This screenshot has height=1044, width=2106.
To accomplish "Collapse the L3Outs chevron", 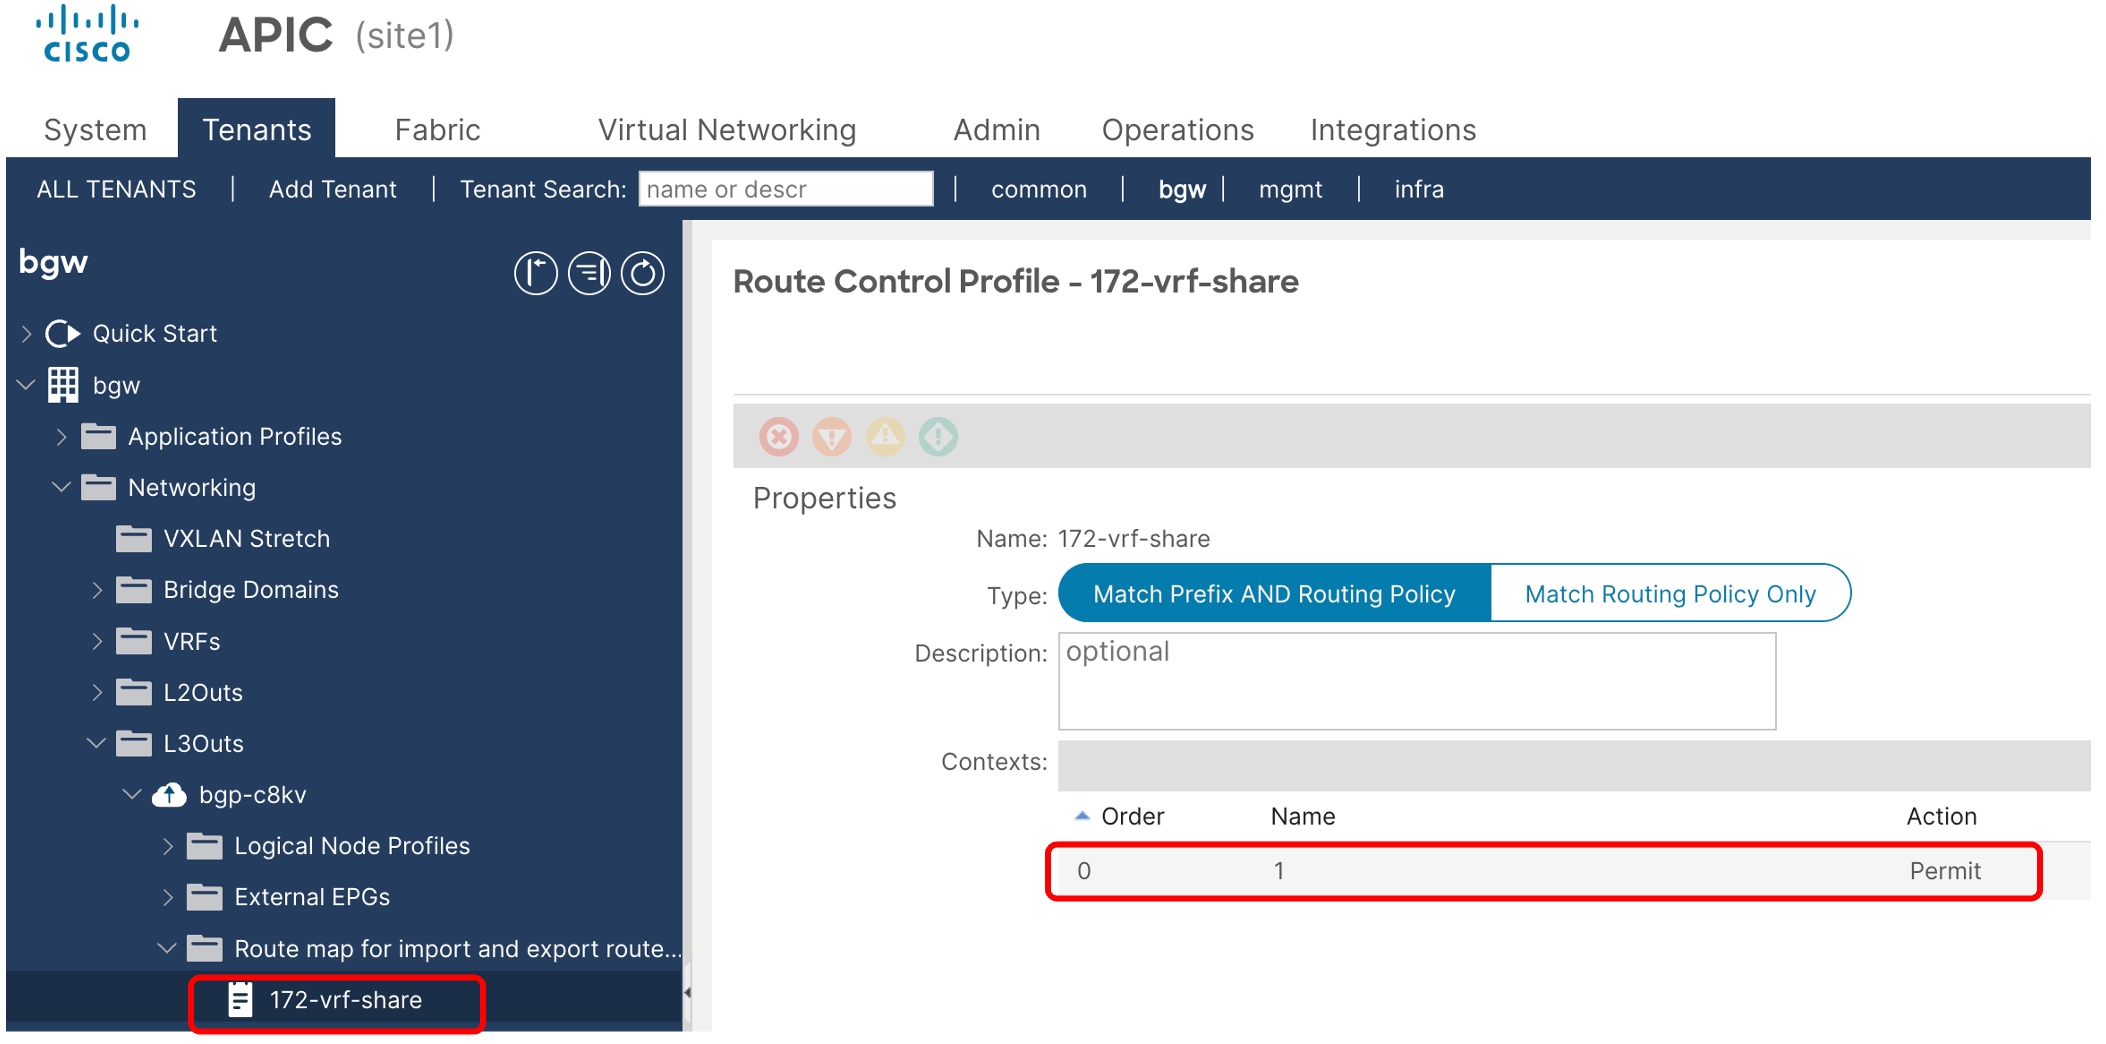I will click(x=97, y=743).
